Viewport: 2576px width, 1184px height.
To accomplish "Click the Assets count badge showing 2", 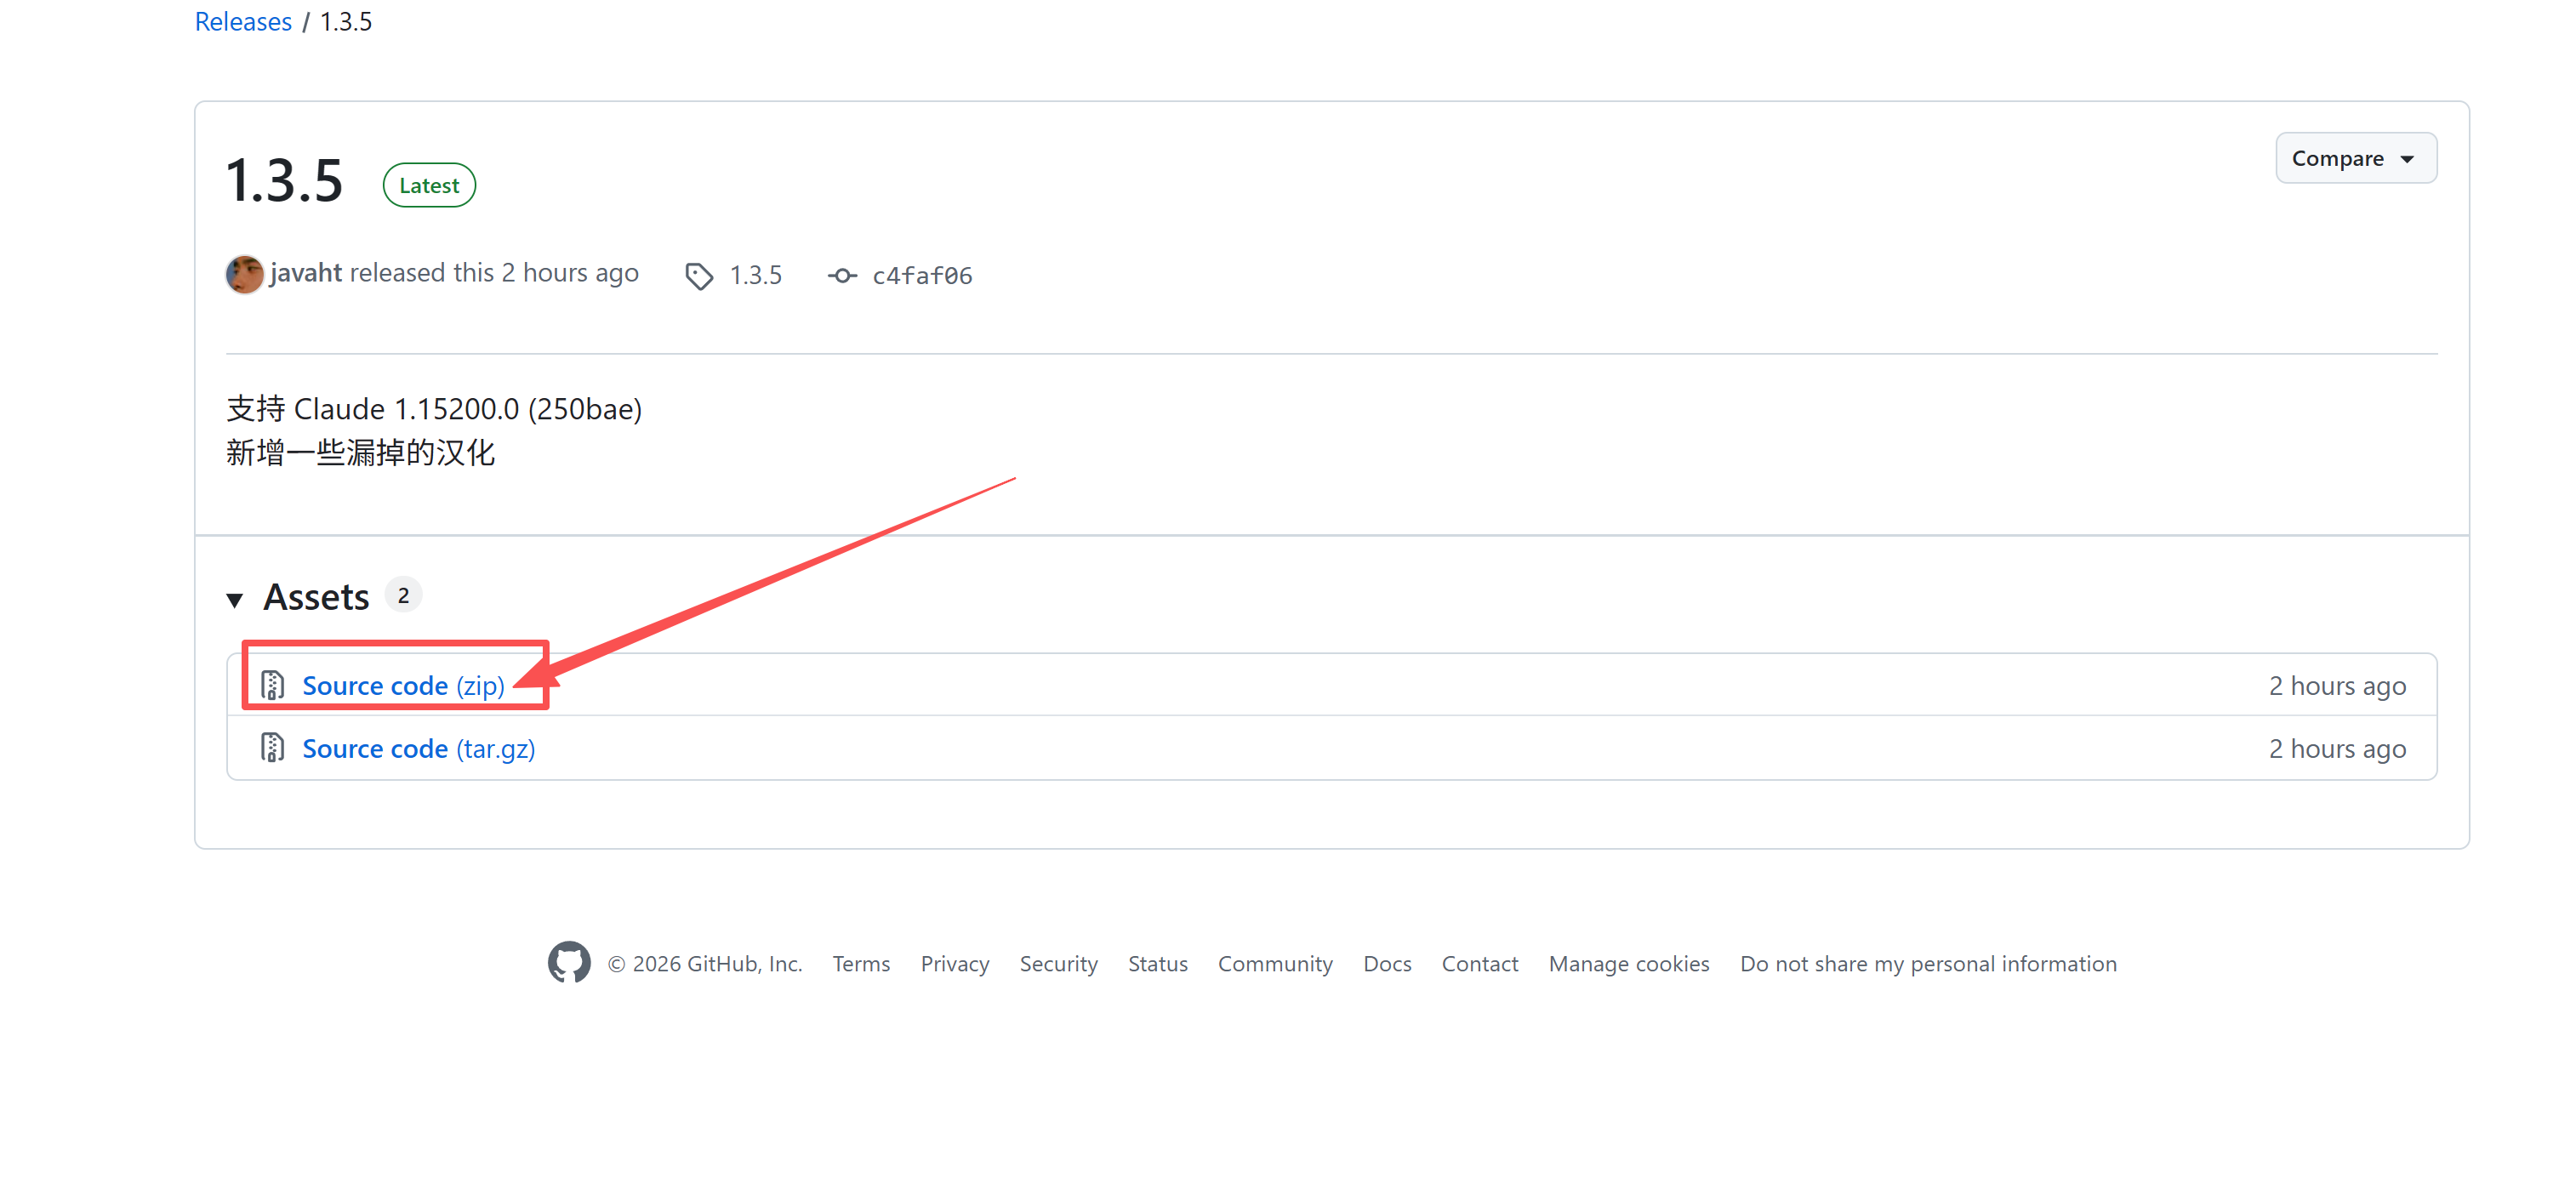I will pyautogui.click(x=403, y=596).
